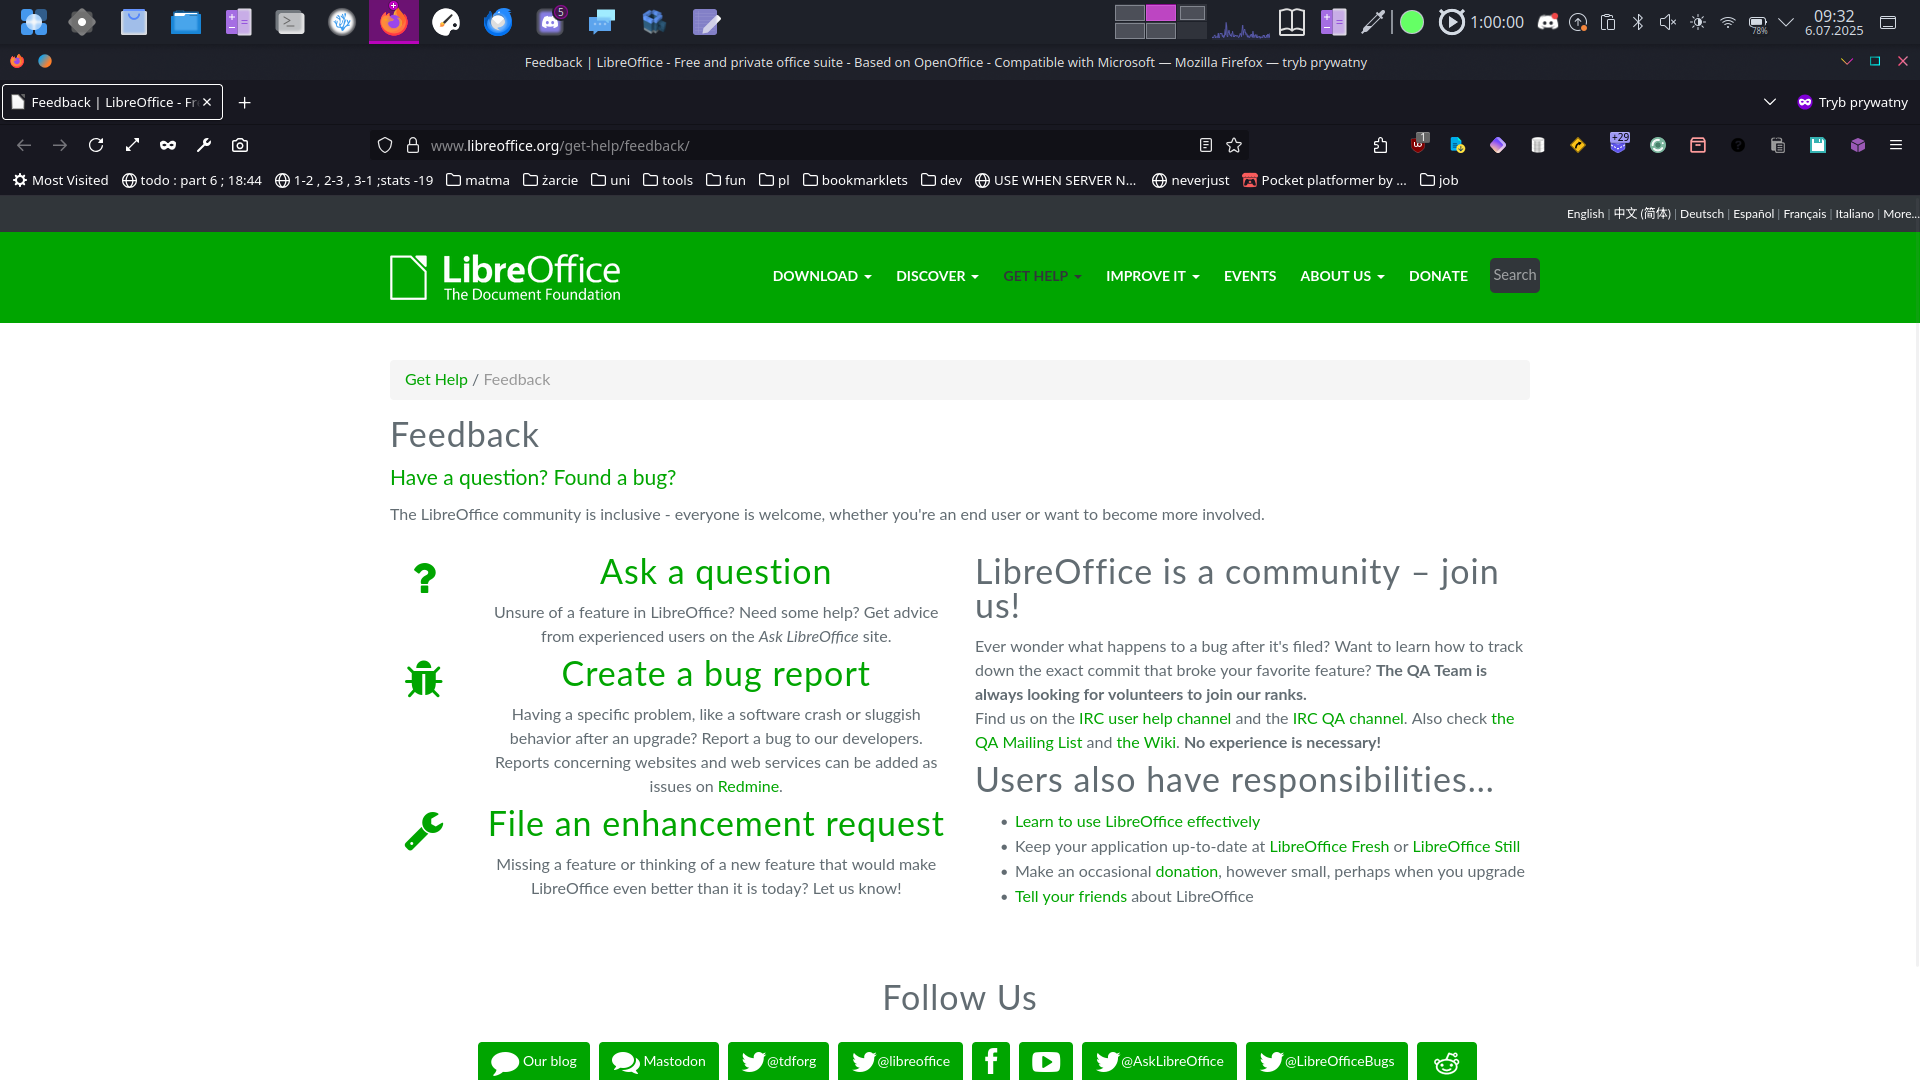This screenshot has height=1080, width=1920.
Task: Open the Firefox hamburger menu
Action: [x=1896, y=145]
